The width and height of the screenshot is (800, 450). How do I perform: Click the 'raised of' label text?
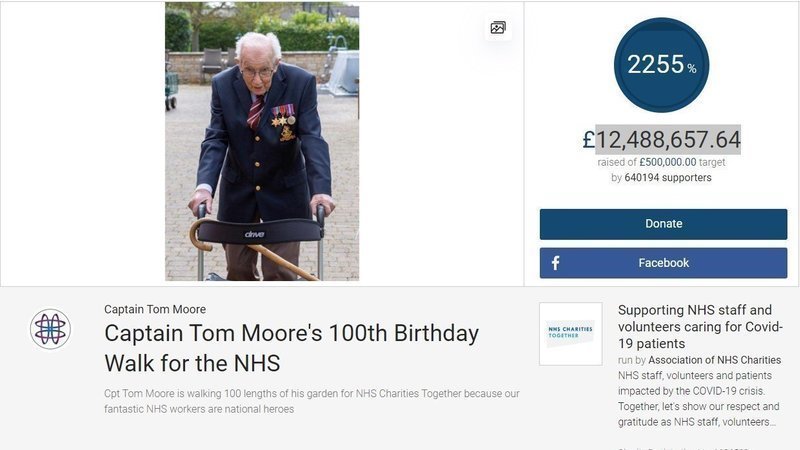click(614, 162)
